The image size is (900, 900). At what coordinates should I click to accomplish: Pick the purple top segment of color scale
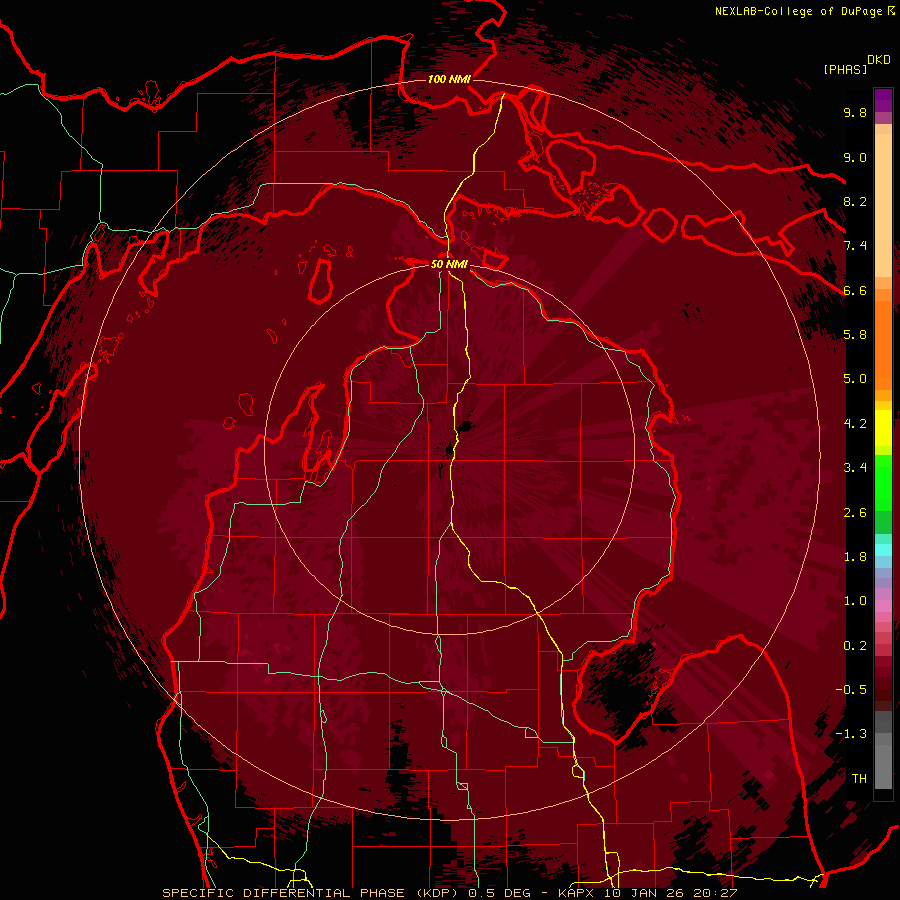pyautogui.click(x=883, y=100)
